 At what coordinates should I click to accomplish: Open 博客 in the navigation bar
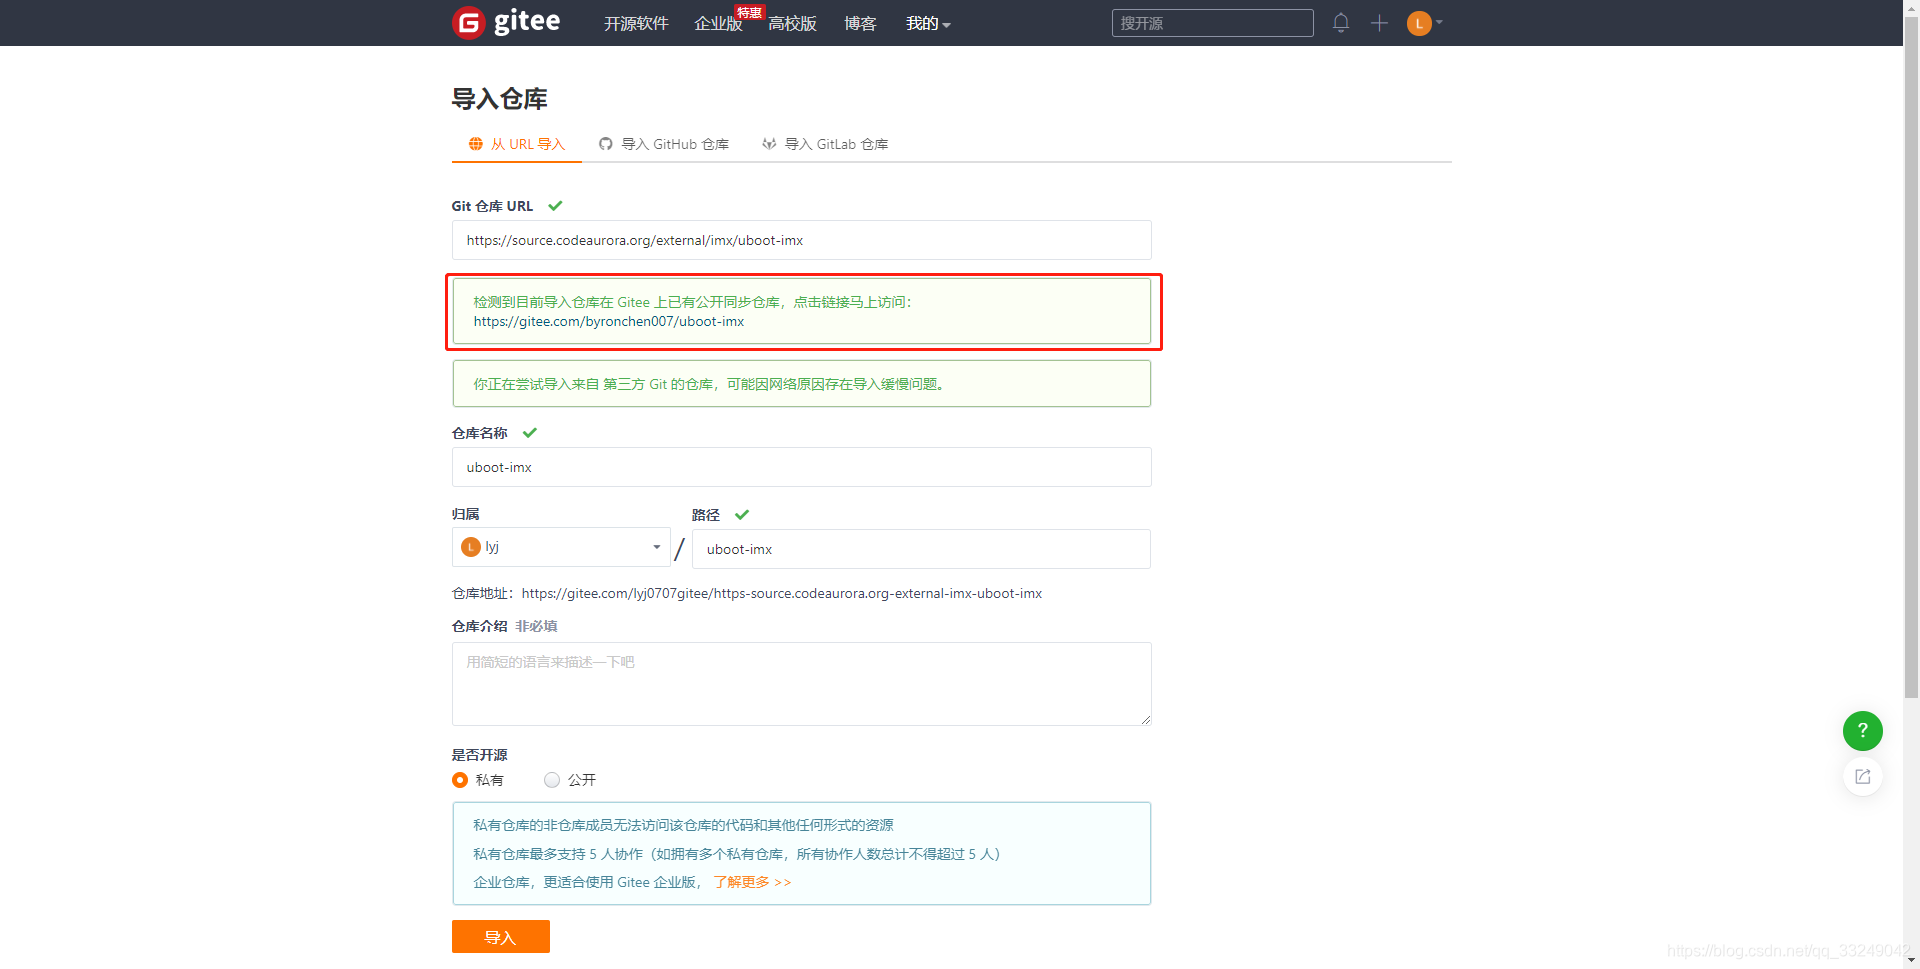(860, 23)
